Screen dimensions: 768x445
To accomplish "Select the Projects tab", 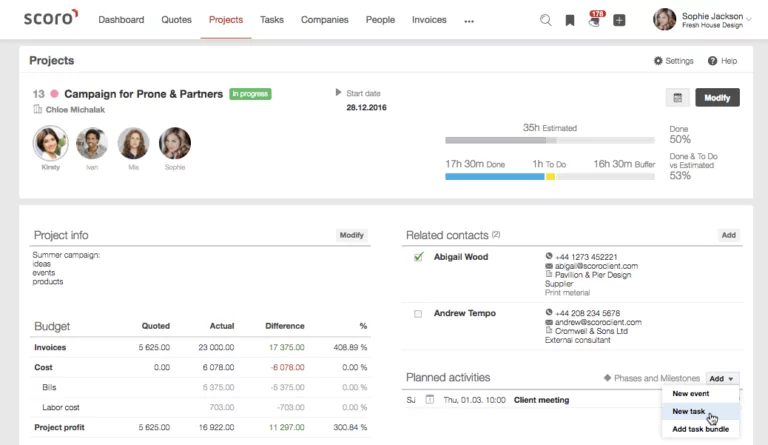I will pos(226,20).
